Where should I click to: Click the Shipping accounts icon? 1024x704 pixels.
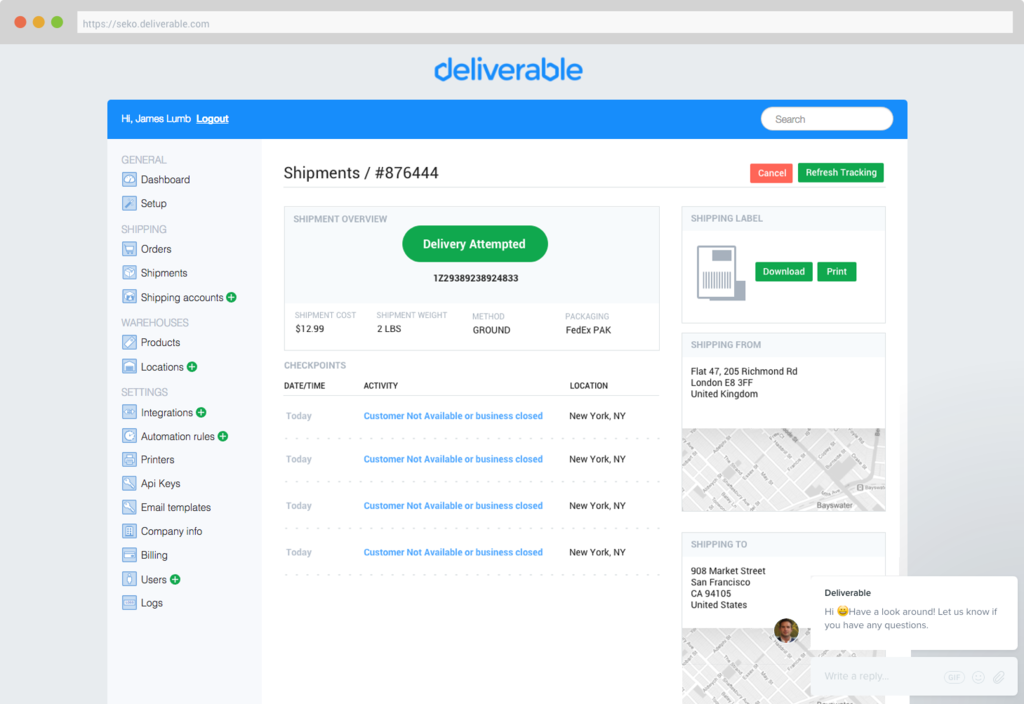129,296
